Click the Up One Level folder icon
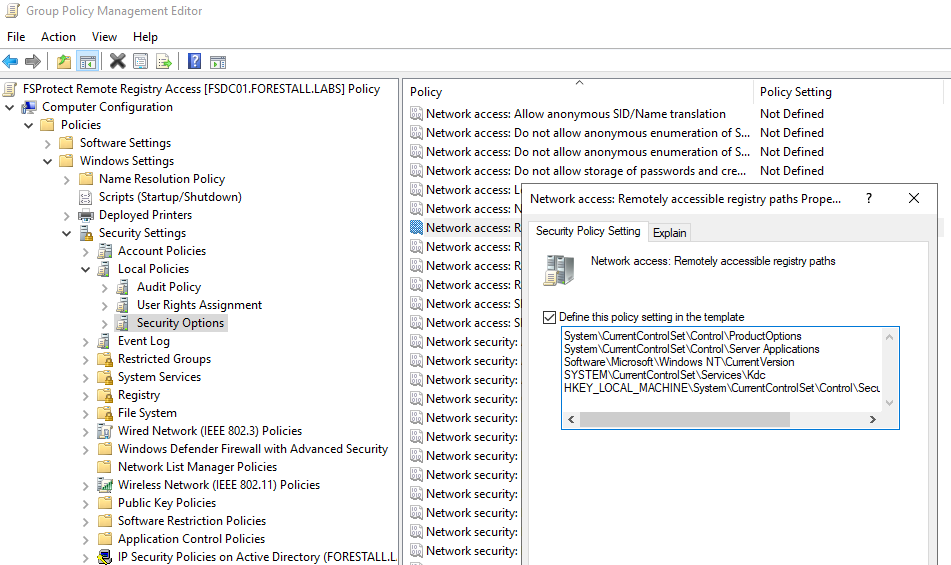The width and height of the screenshot is (951, 565). pyautogui.click(x=64, y=61)
